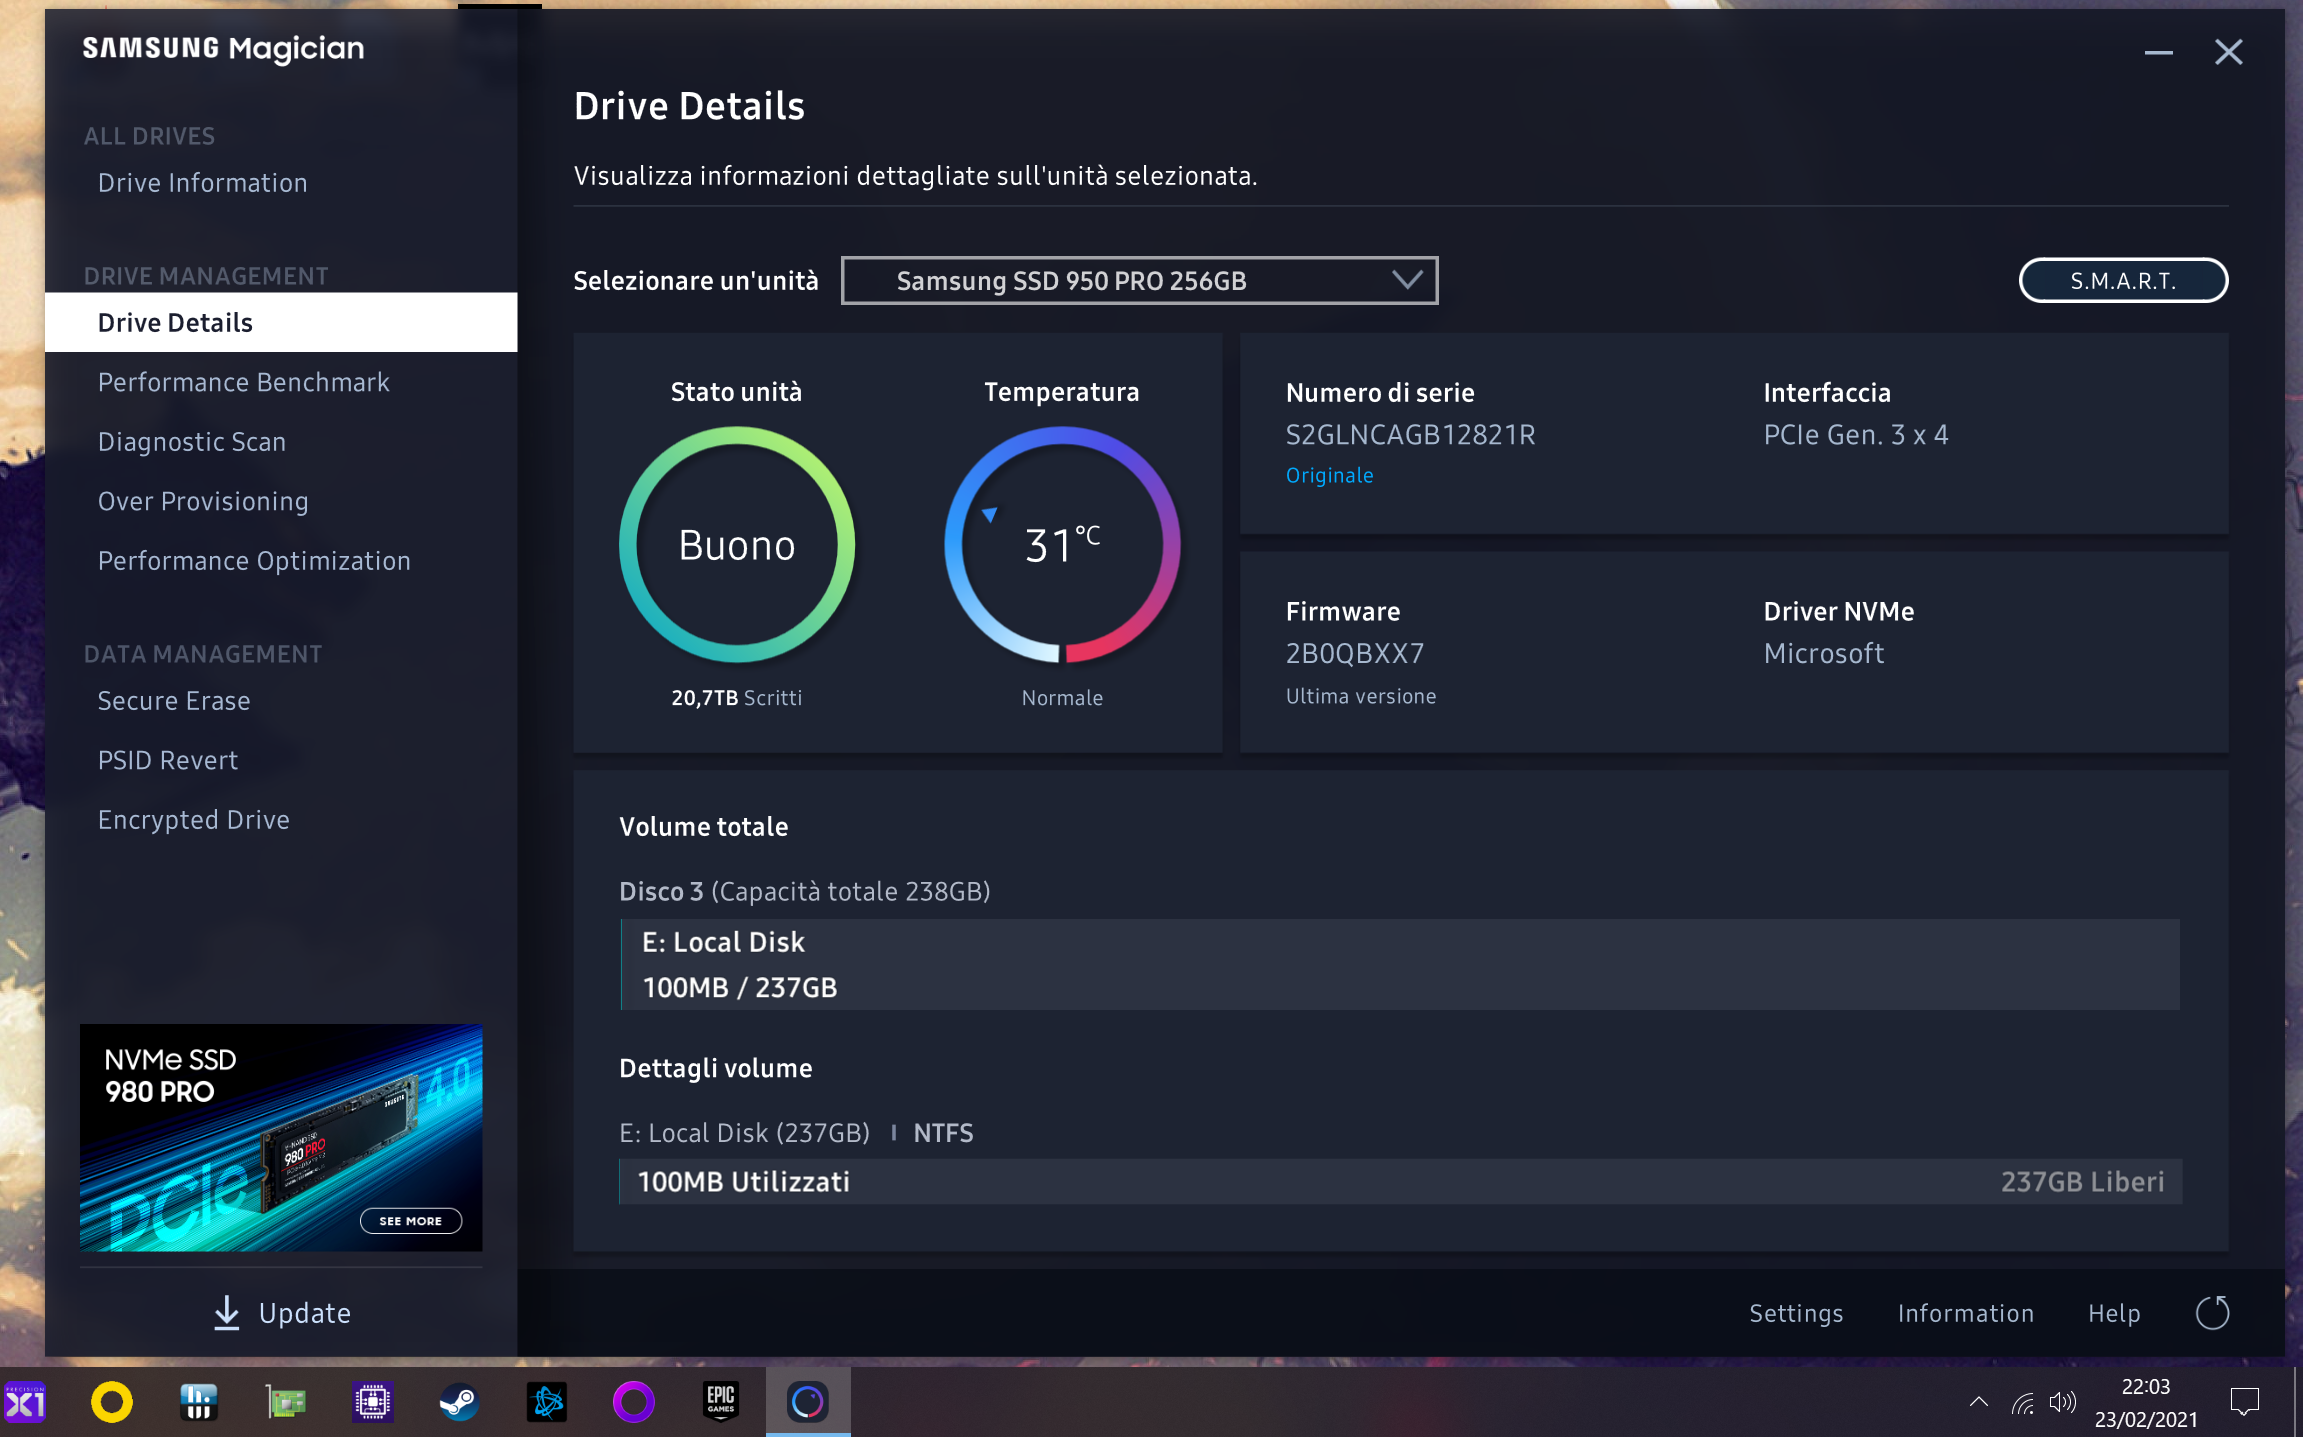The image size is (2303, 1437).
Task: Click the Buono drive status gauge
Action: coord(737,545)
